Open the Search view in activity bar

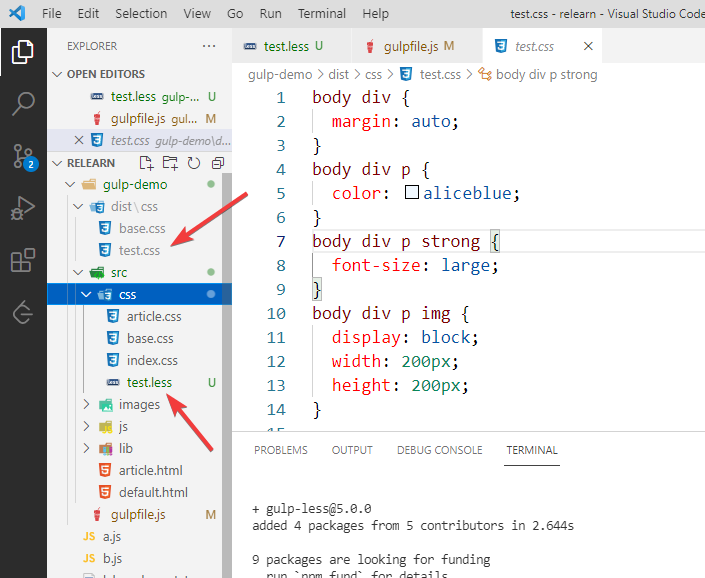pos(22,103)
